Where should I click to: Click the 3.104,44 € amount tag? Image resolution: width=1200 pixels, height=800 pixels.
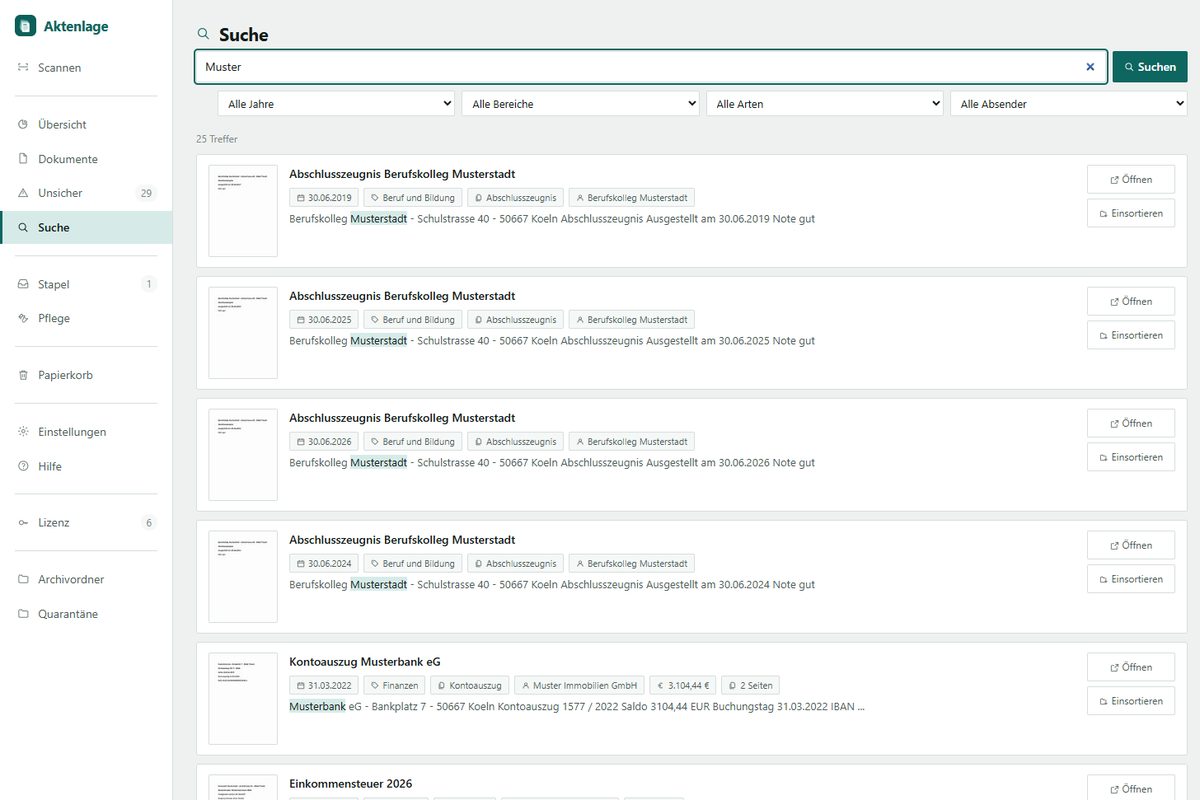pyautogui.click(x=683, y=686)
